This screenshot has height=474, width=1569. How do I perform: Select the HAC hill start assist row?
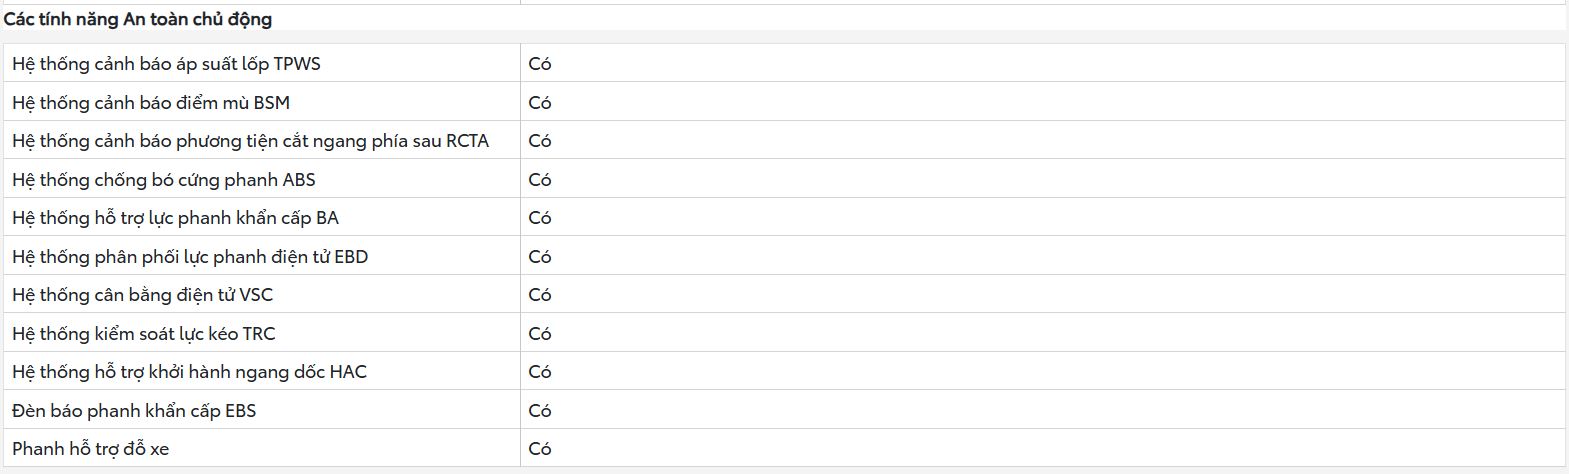coord(784,371)
